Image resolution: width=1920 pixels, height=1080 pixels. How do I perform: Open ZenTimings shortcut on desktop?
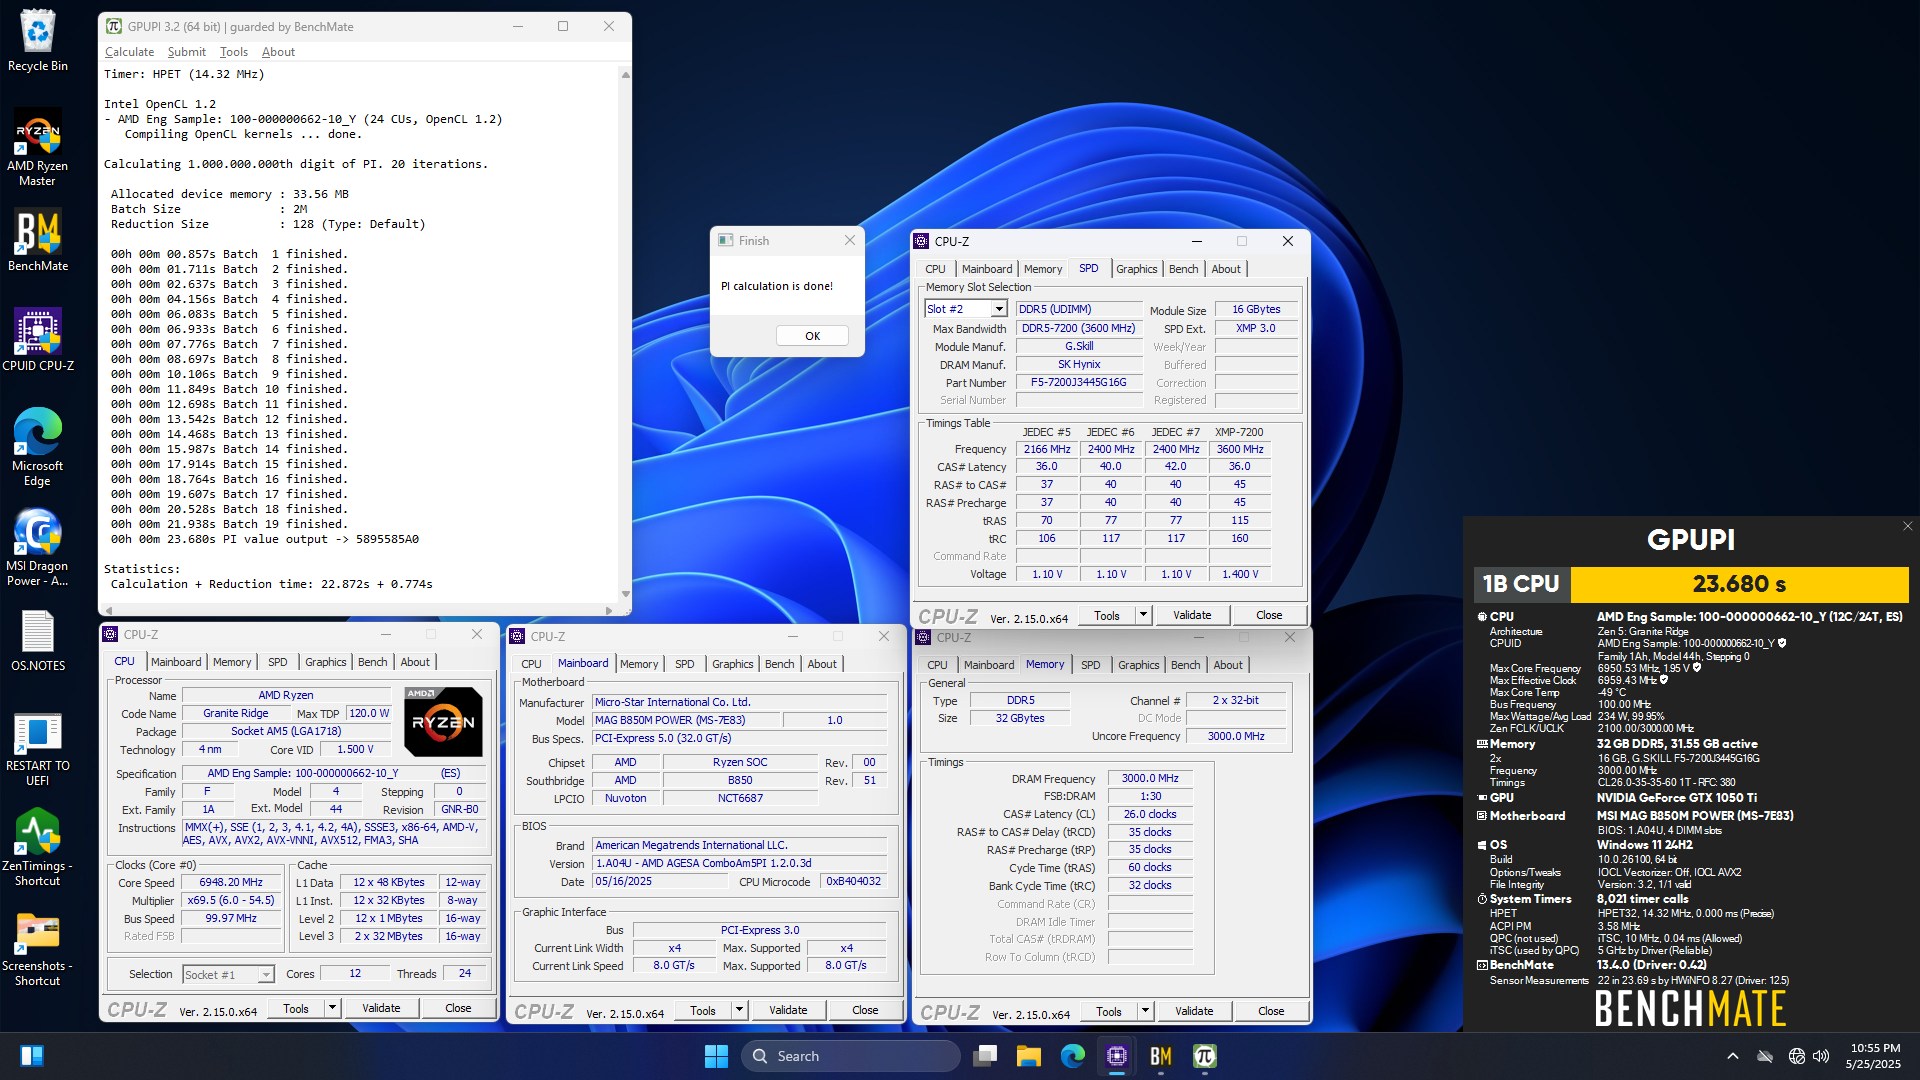[38, 847]
